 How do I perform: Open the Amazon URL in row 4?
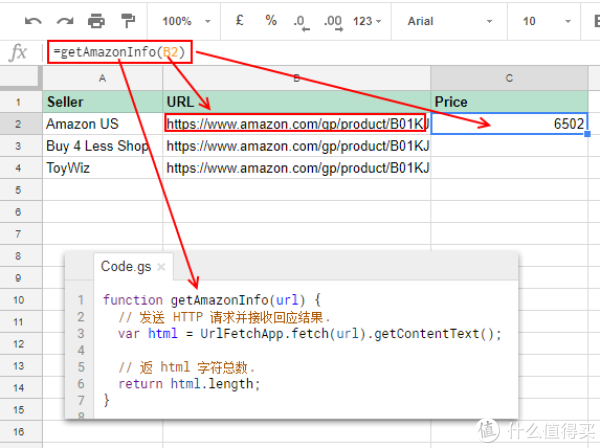pyautogui.click(x=297, y=168)
